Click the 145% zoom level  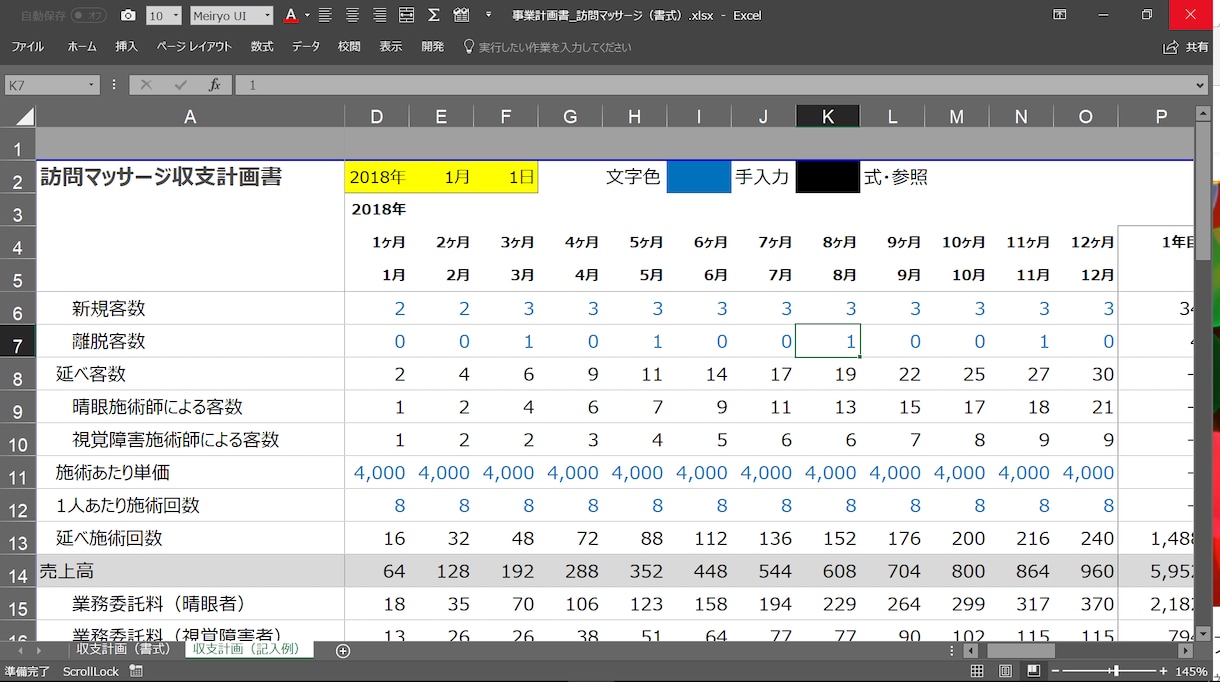1192,671
